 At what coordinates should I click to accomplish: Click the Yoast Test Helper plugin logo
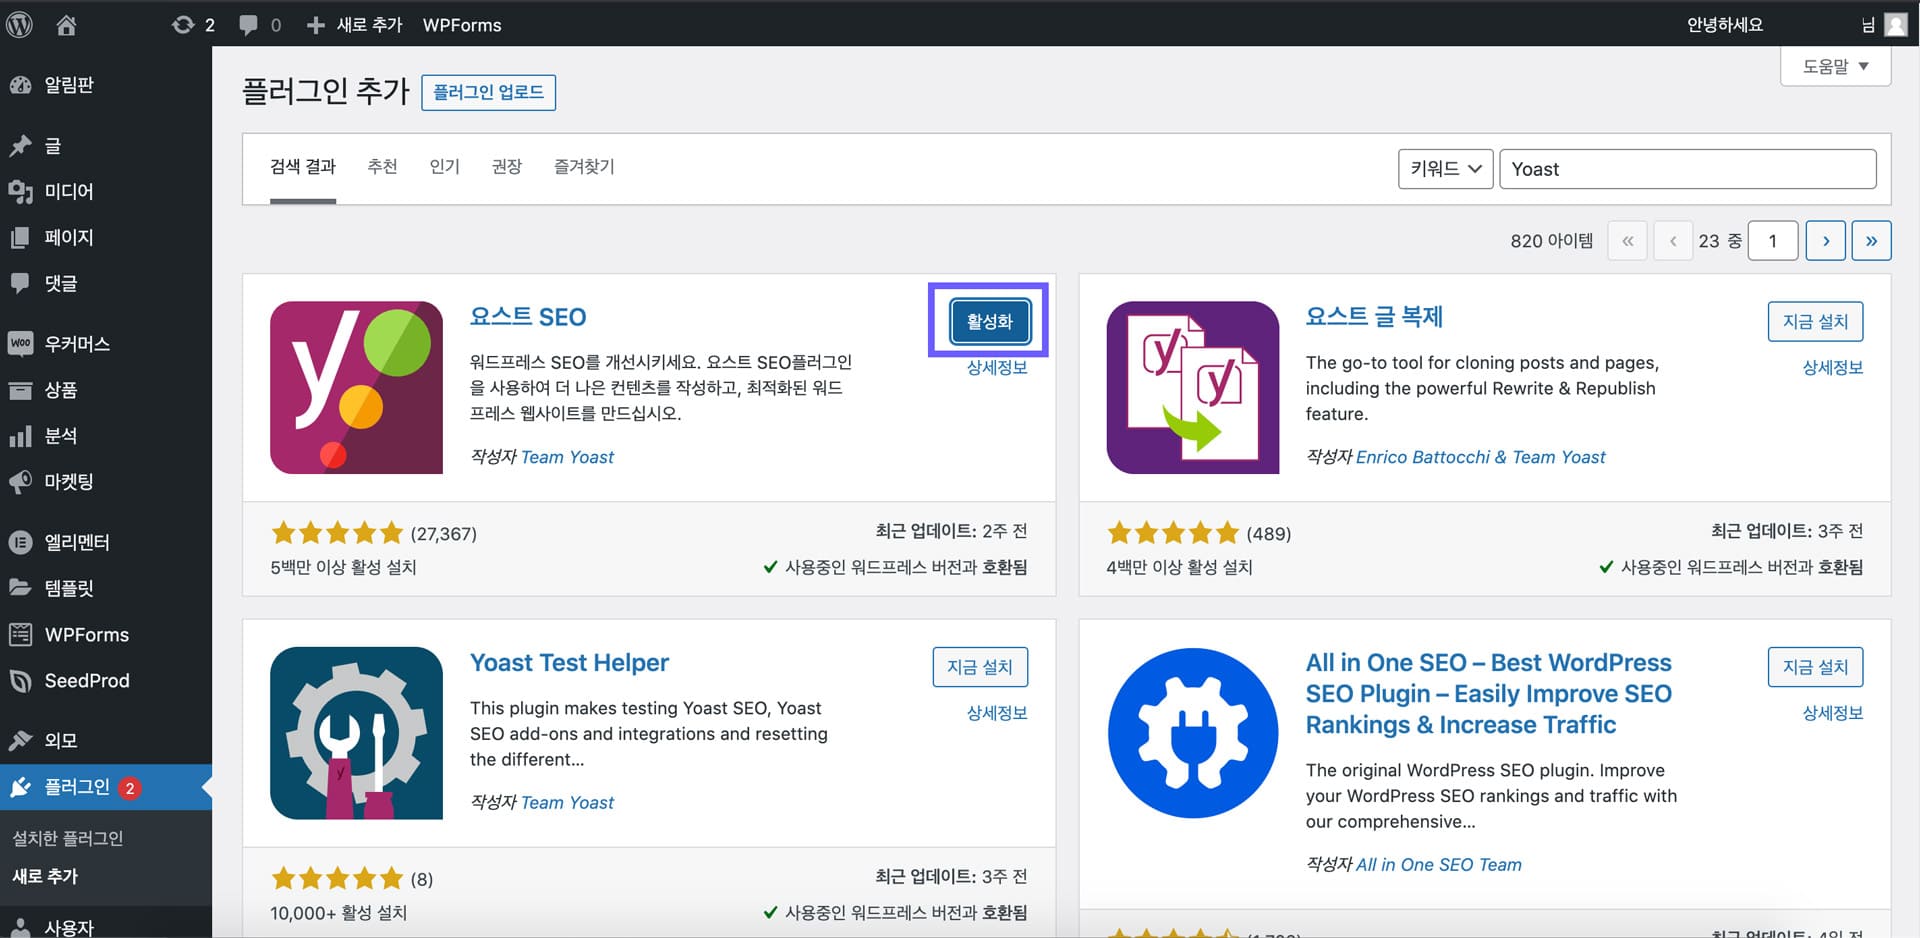click(x=356, y=733)
